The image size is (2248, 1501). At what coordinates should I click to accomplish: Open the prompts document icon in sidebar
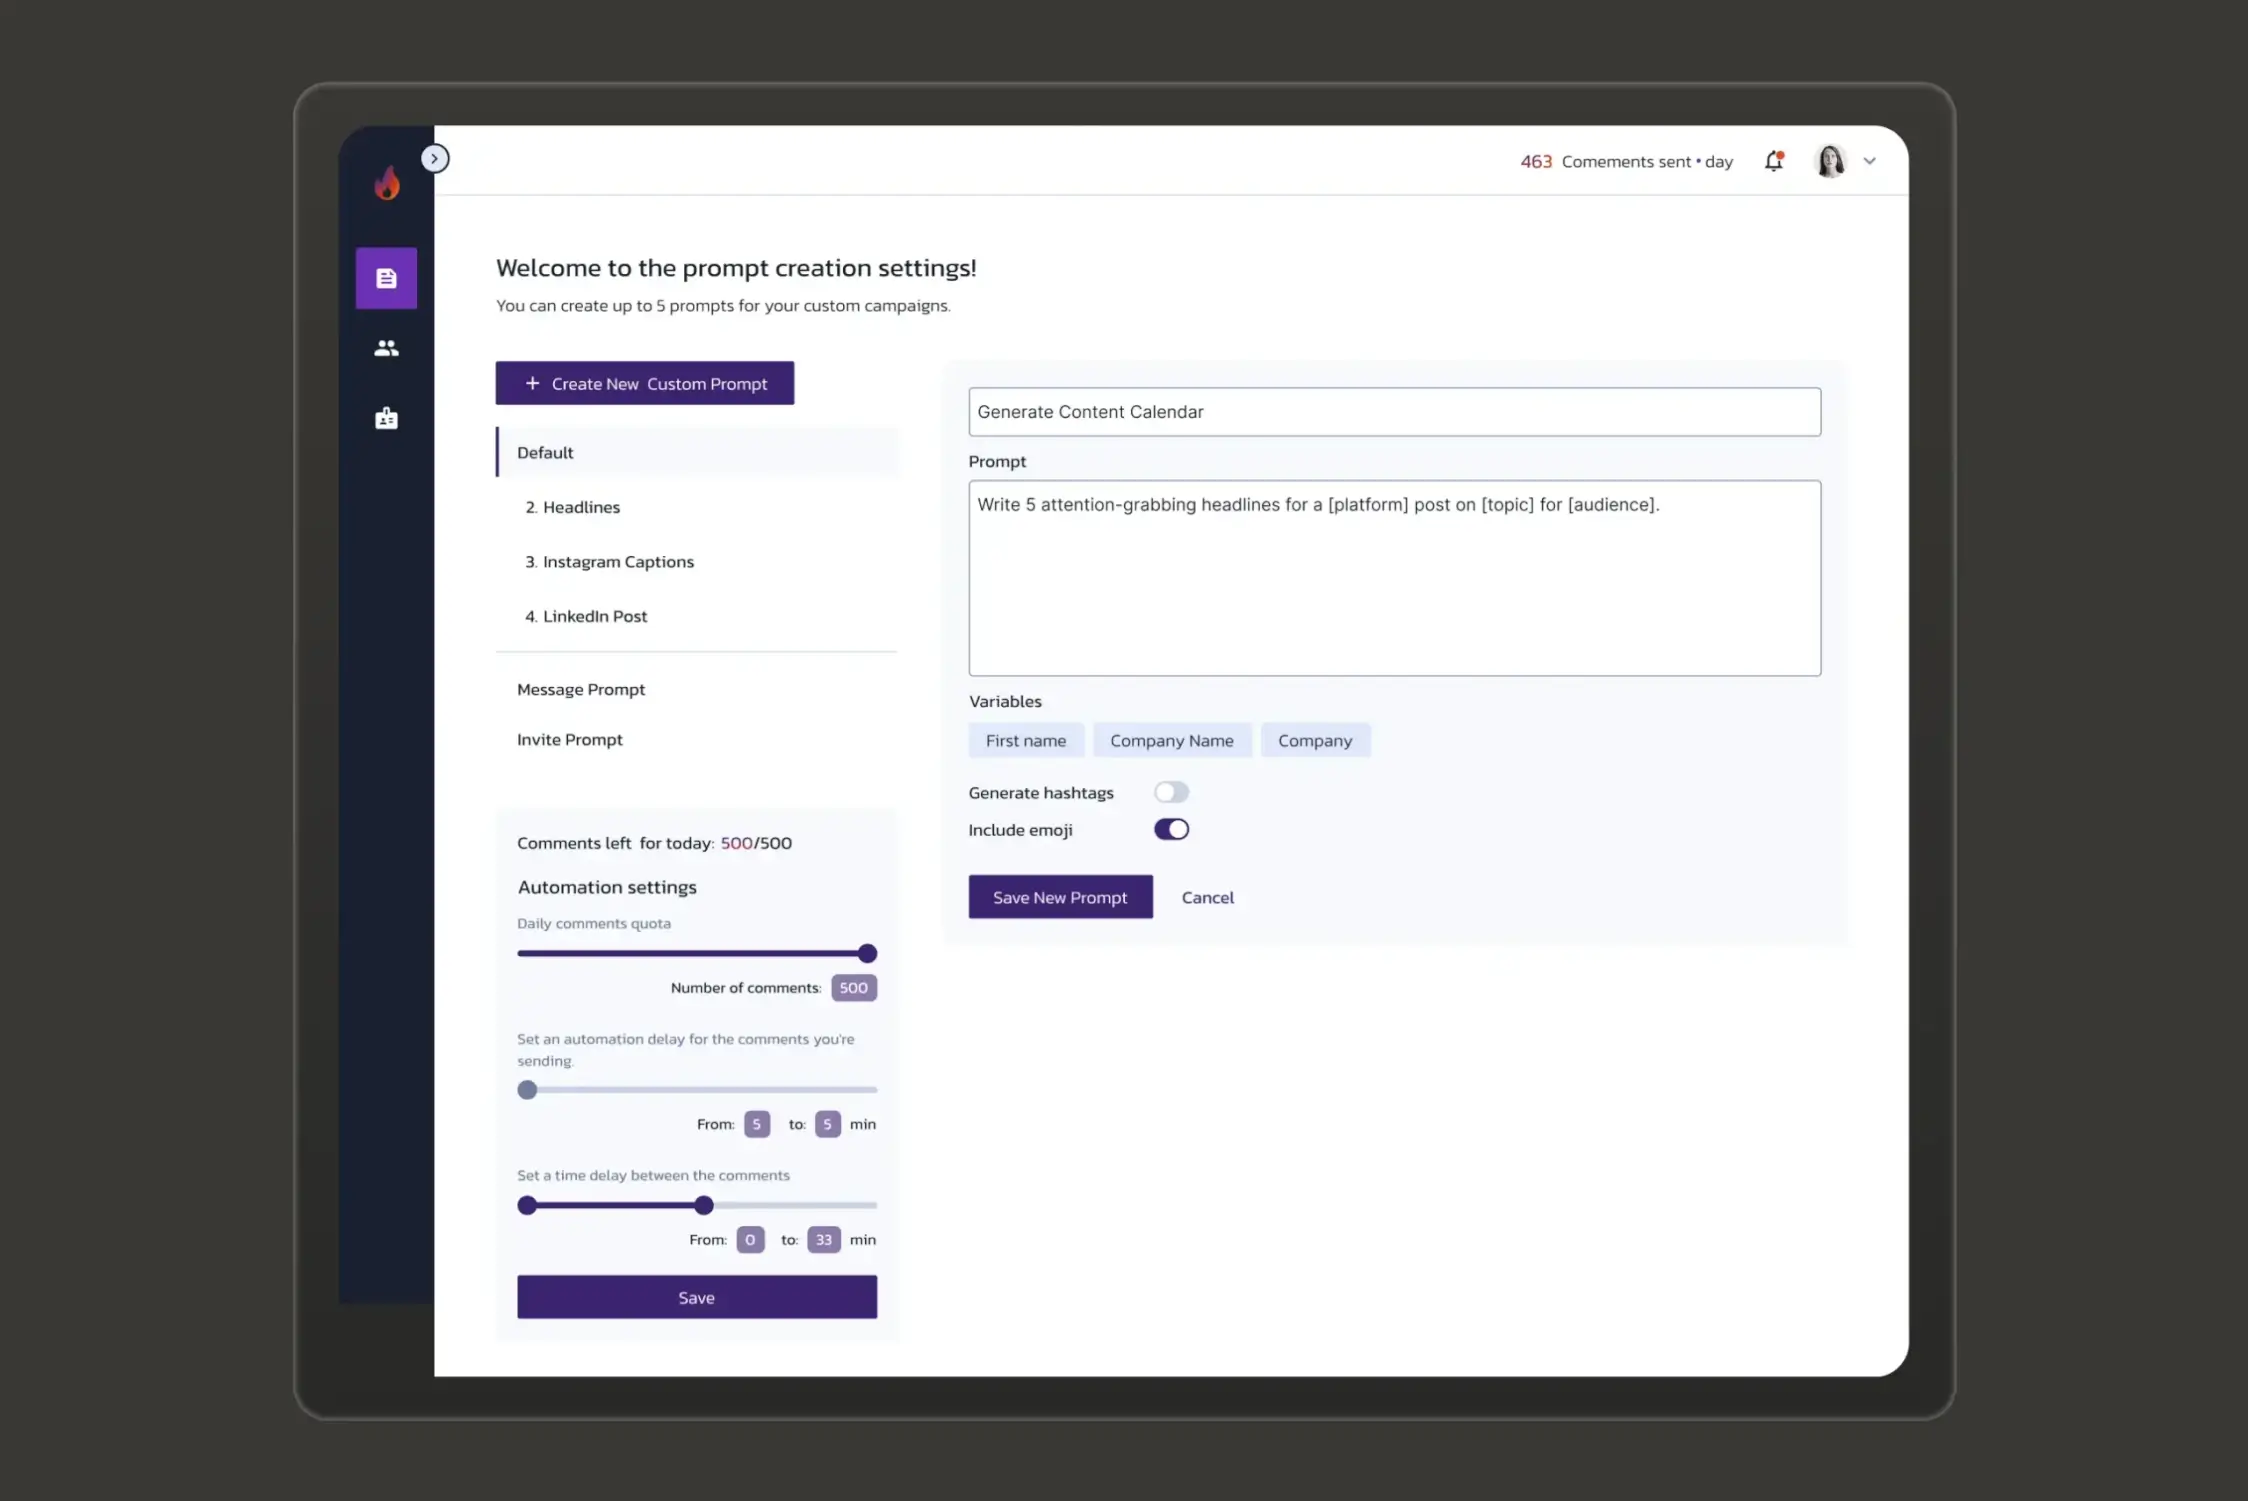click(x=386, y=278)
